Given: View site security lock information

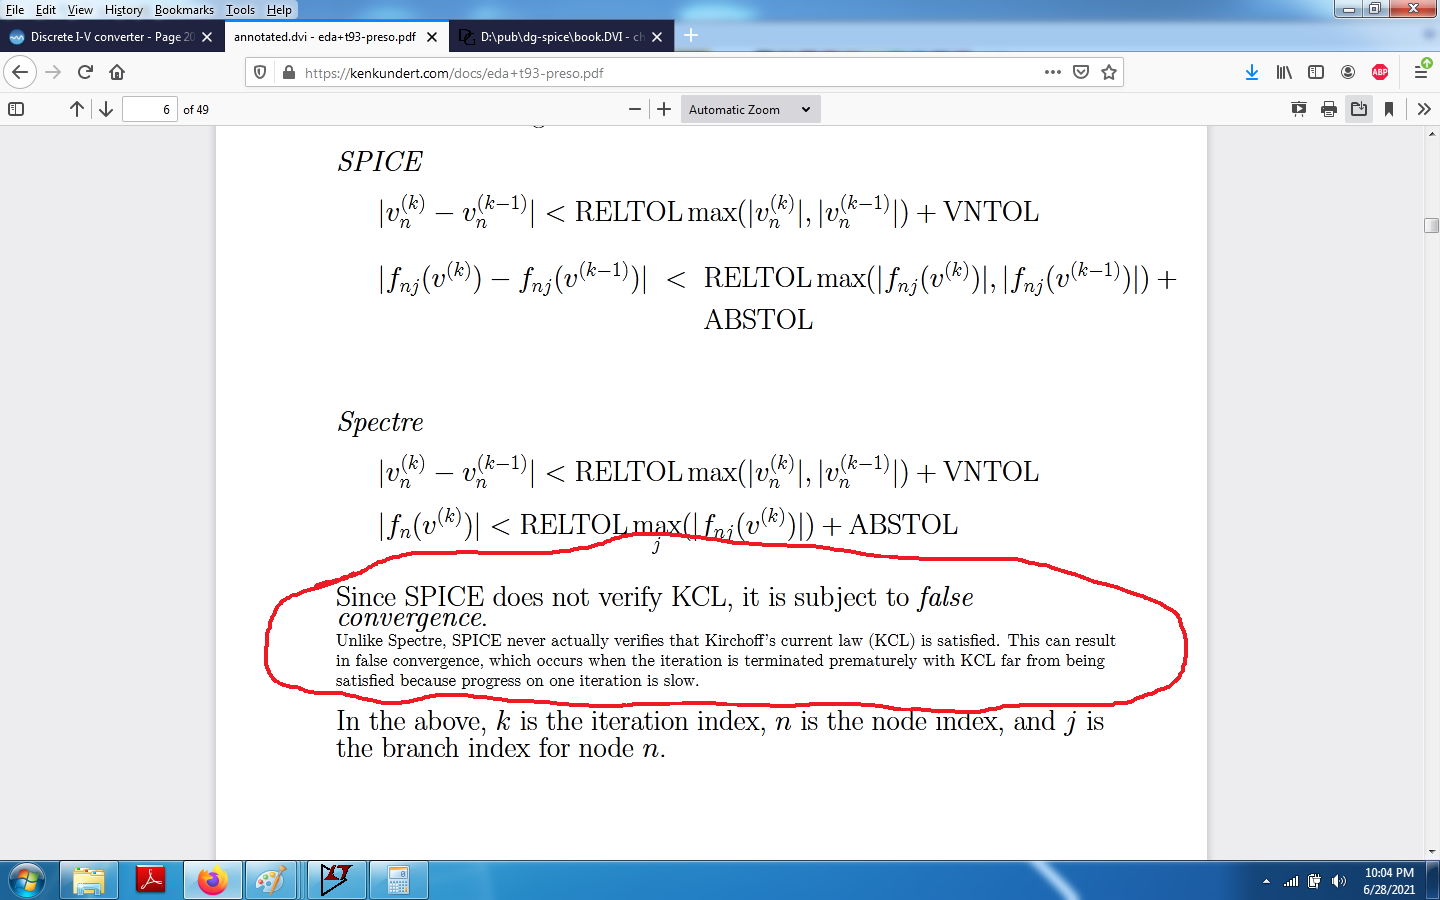Looking at the screenshot, I should 288,72.
